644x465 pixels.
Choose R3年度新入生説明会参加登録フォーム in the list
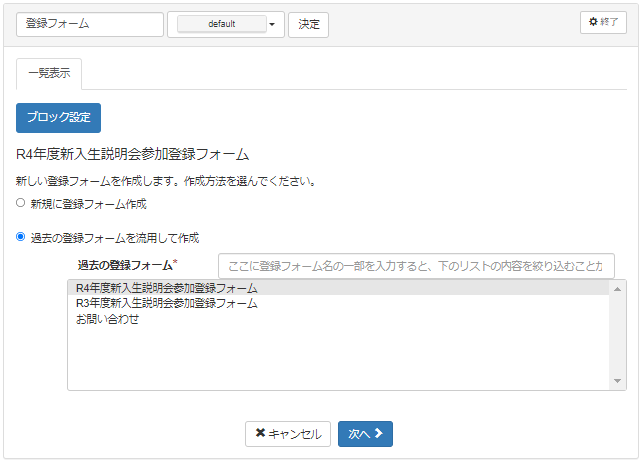coord(167,304)
